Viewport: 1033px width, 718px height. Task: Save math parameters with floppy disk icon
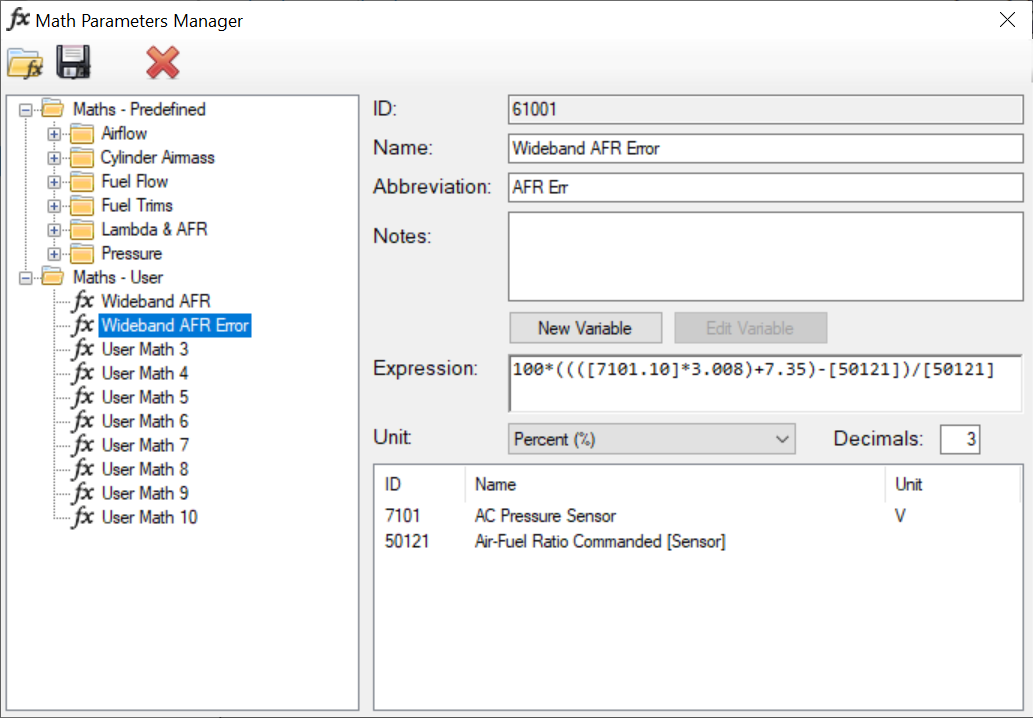click(73, 63)
